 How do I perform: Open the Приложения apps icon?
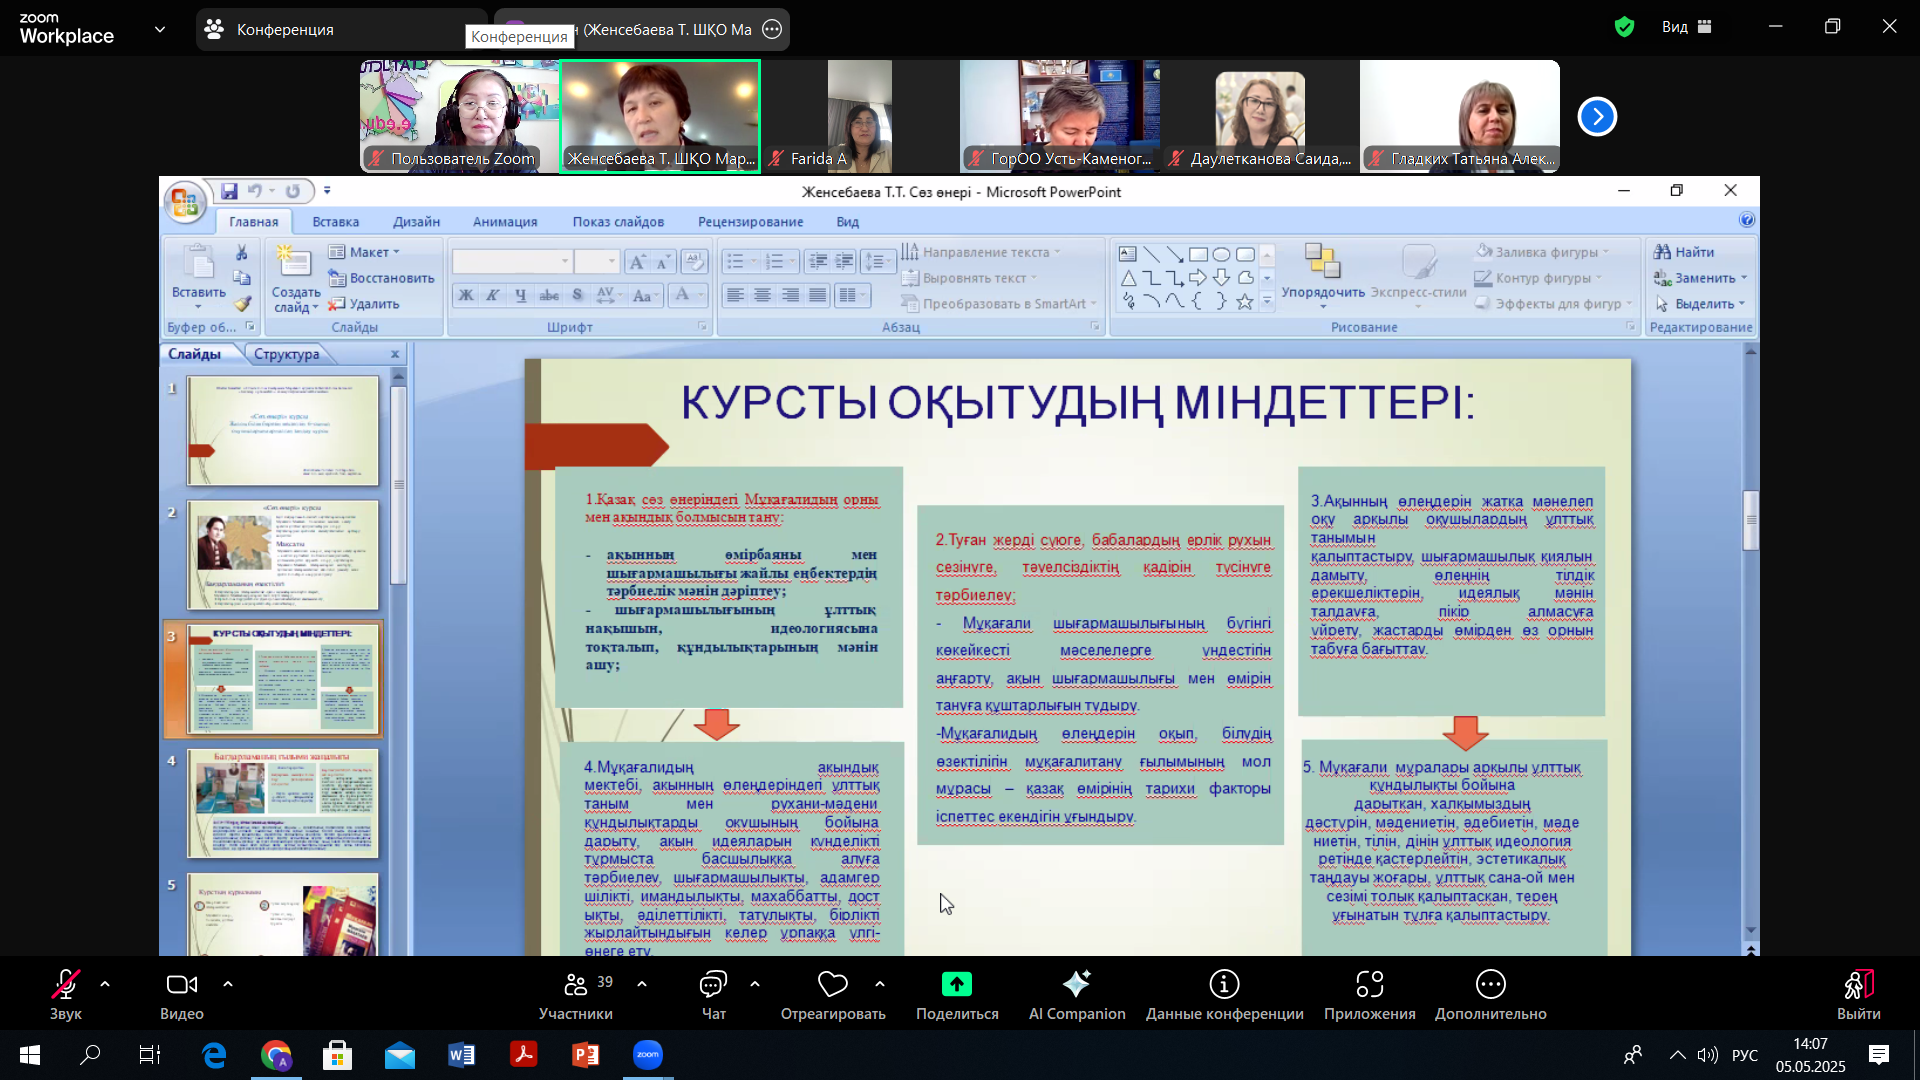(x=1369, y=985)
